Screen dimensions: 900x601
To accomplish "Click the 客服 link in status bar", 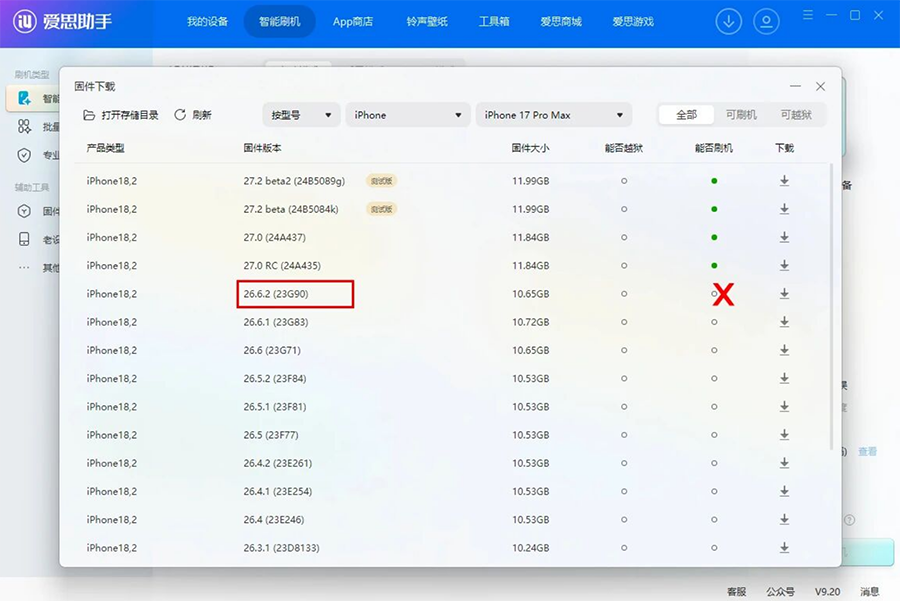I will pos(736,591).
